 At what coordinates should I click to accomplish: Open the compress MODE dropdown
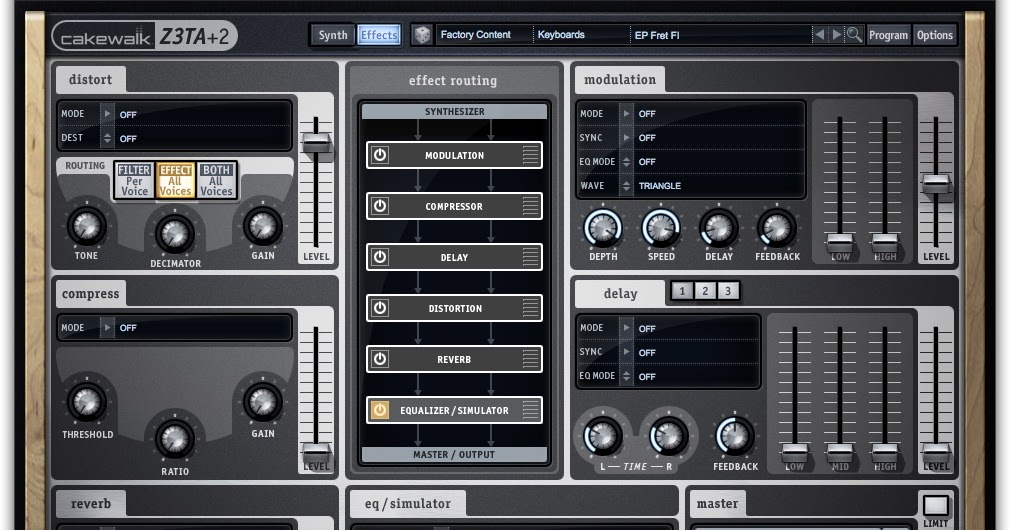point(108,328)
